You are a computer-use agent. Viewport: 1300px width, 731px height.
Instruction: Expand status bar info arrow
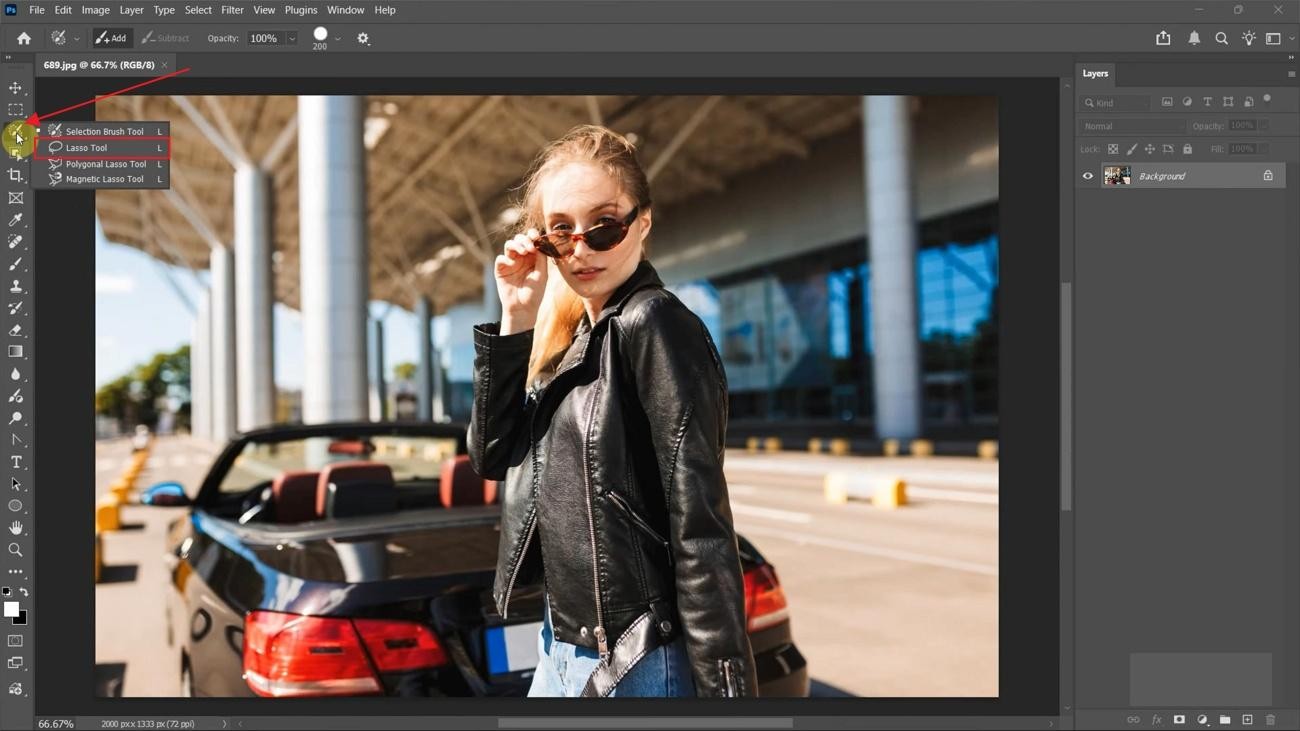pos(225,724)
